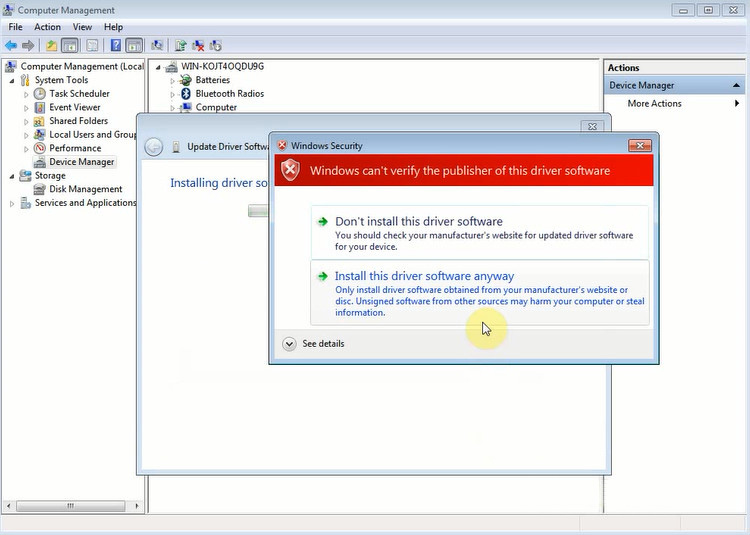This screenshot has height=535, width=750.
Task: Click the Back arrow in the toolbar
Action: click(x=11, y=46)
